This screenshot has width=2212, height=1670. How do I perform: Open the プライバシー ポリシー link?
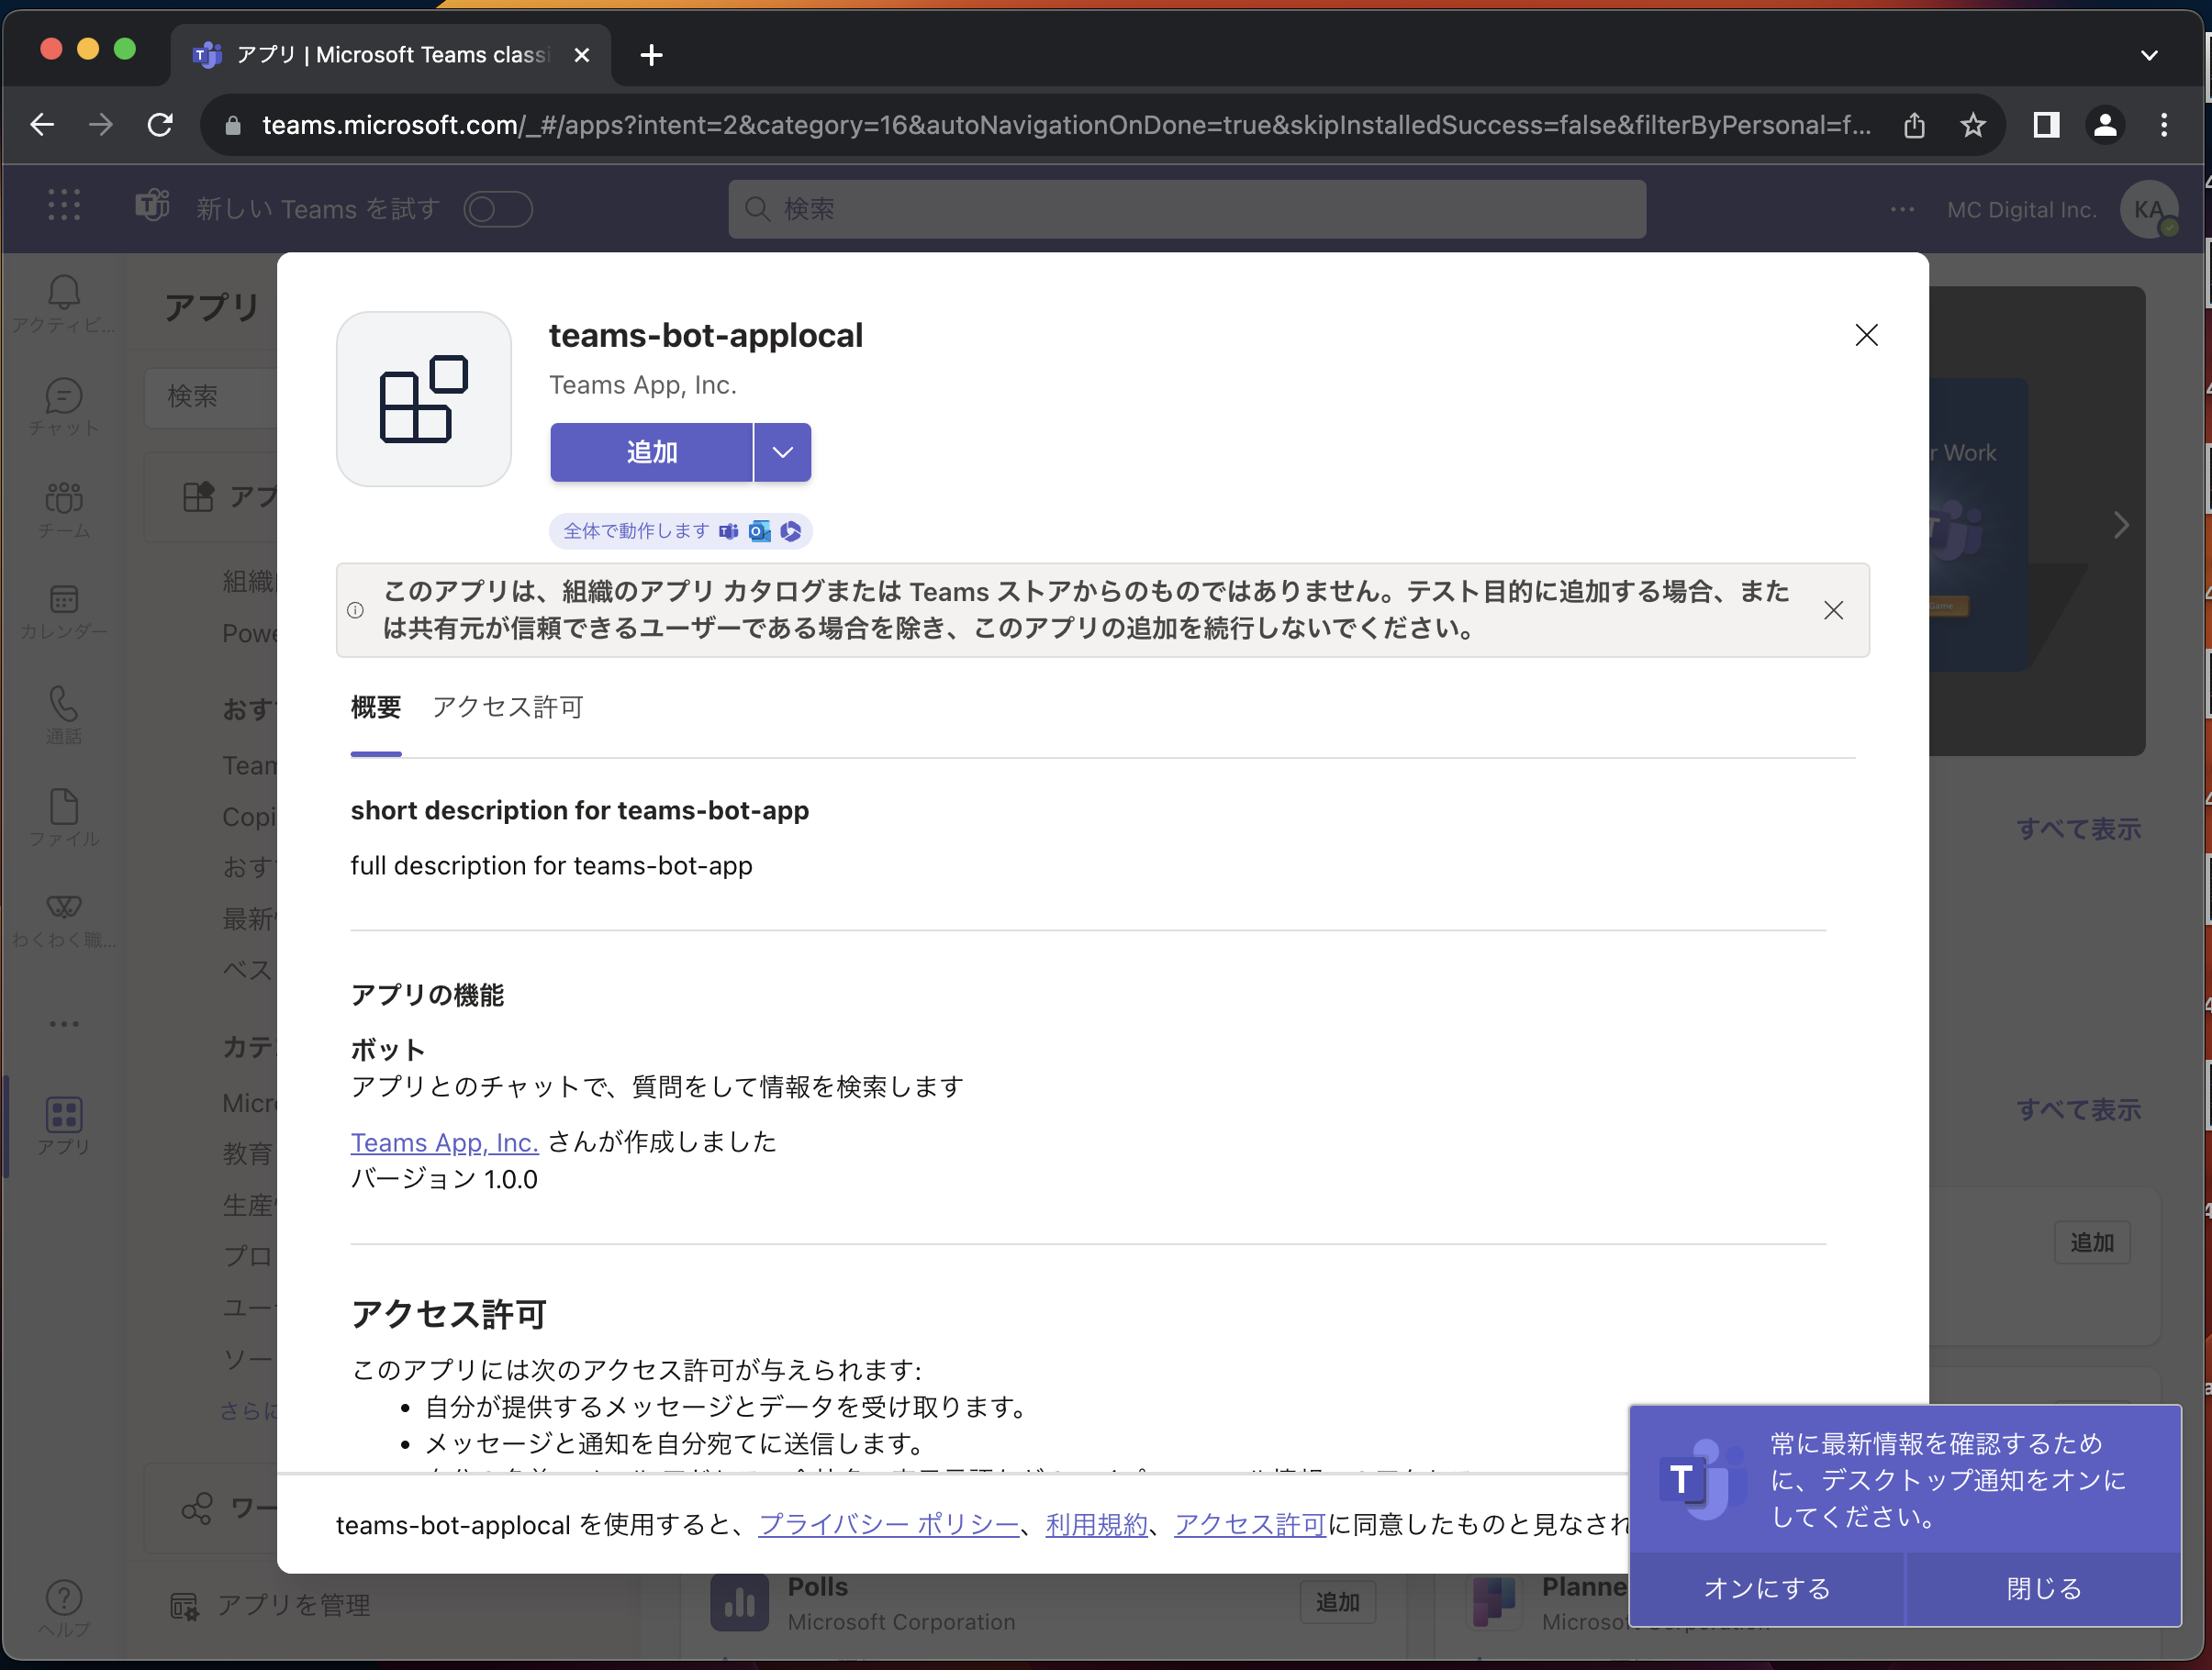(888, 1524)
